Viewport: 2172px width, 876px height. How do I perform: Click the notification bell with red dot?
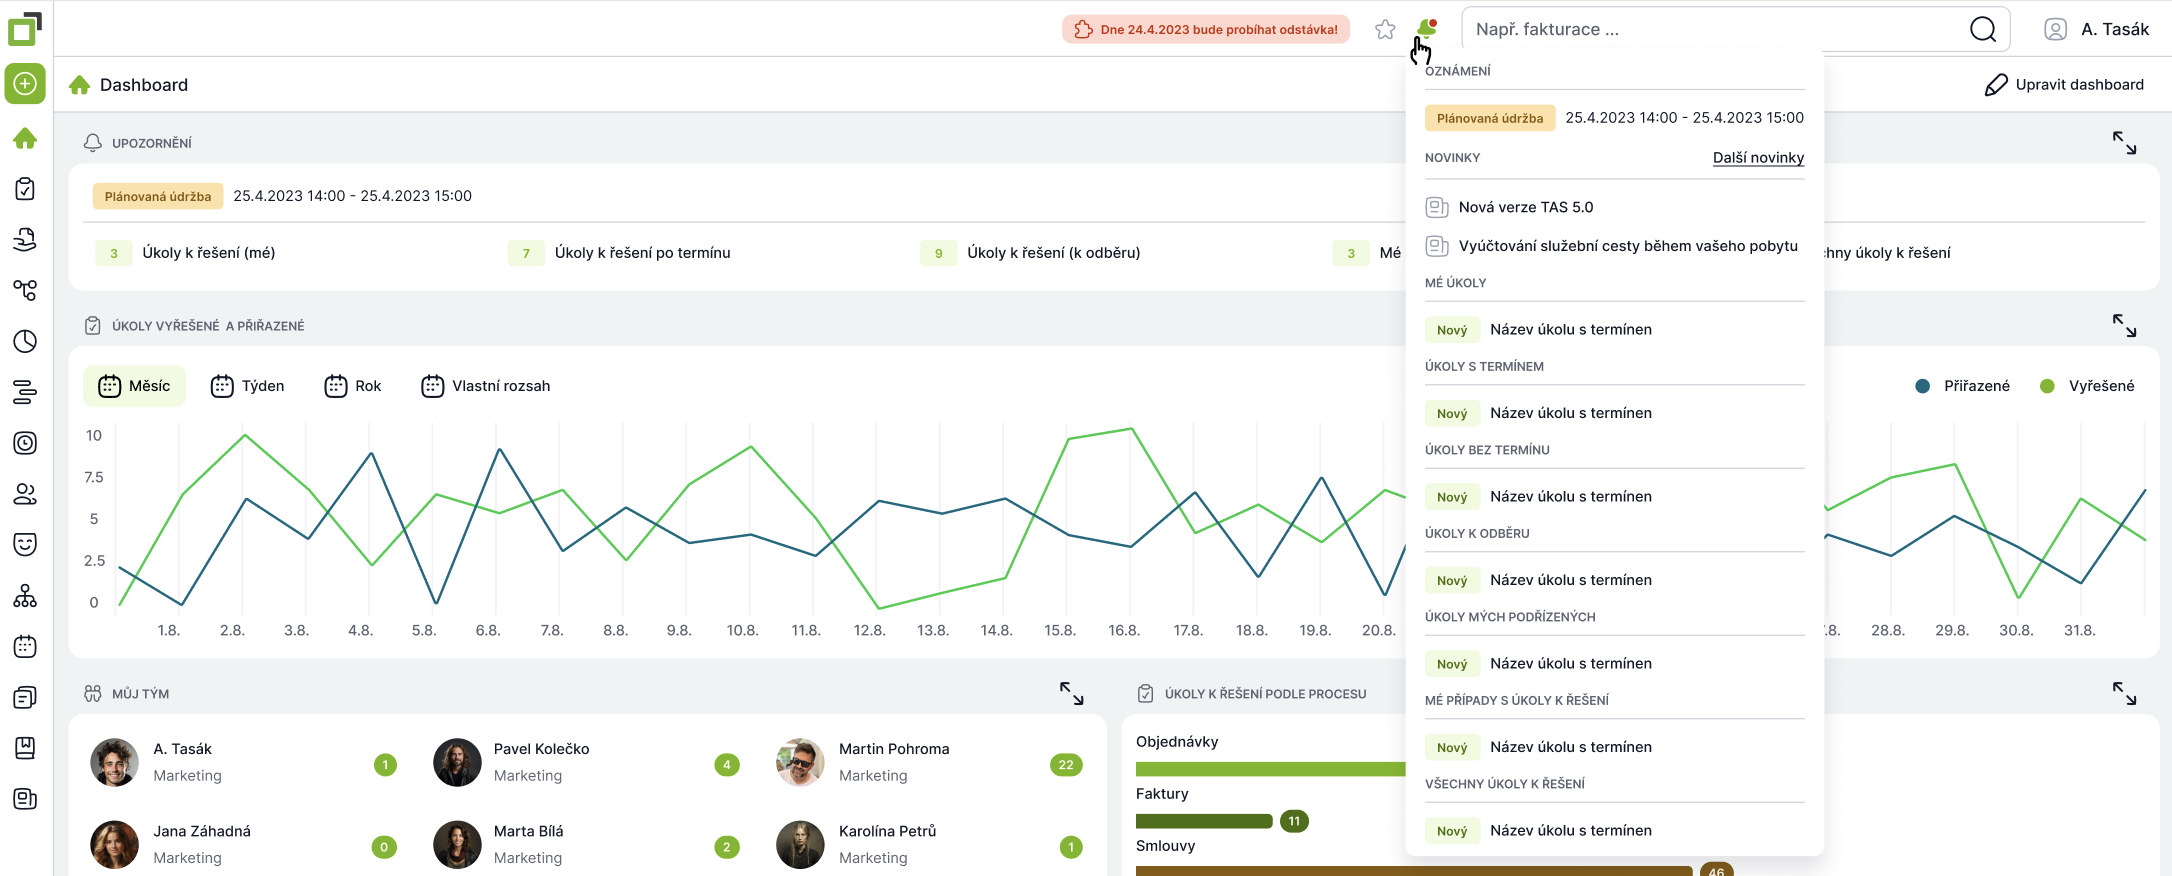click(x=1427, y=29)
